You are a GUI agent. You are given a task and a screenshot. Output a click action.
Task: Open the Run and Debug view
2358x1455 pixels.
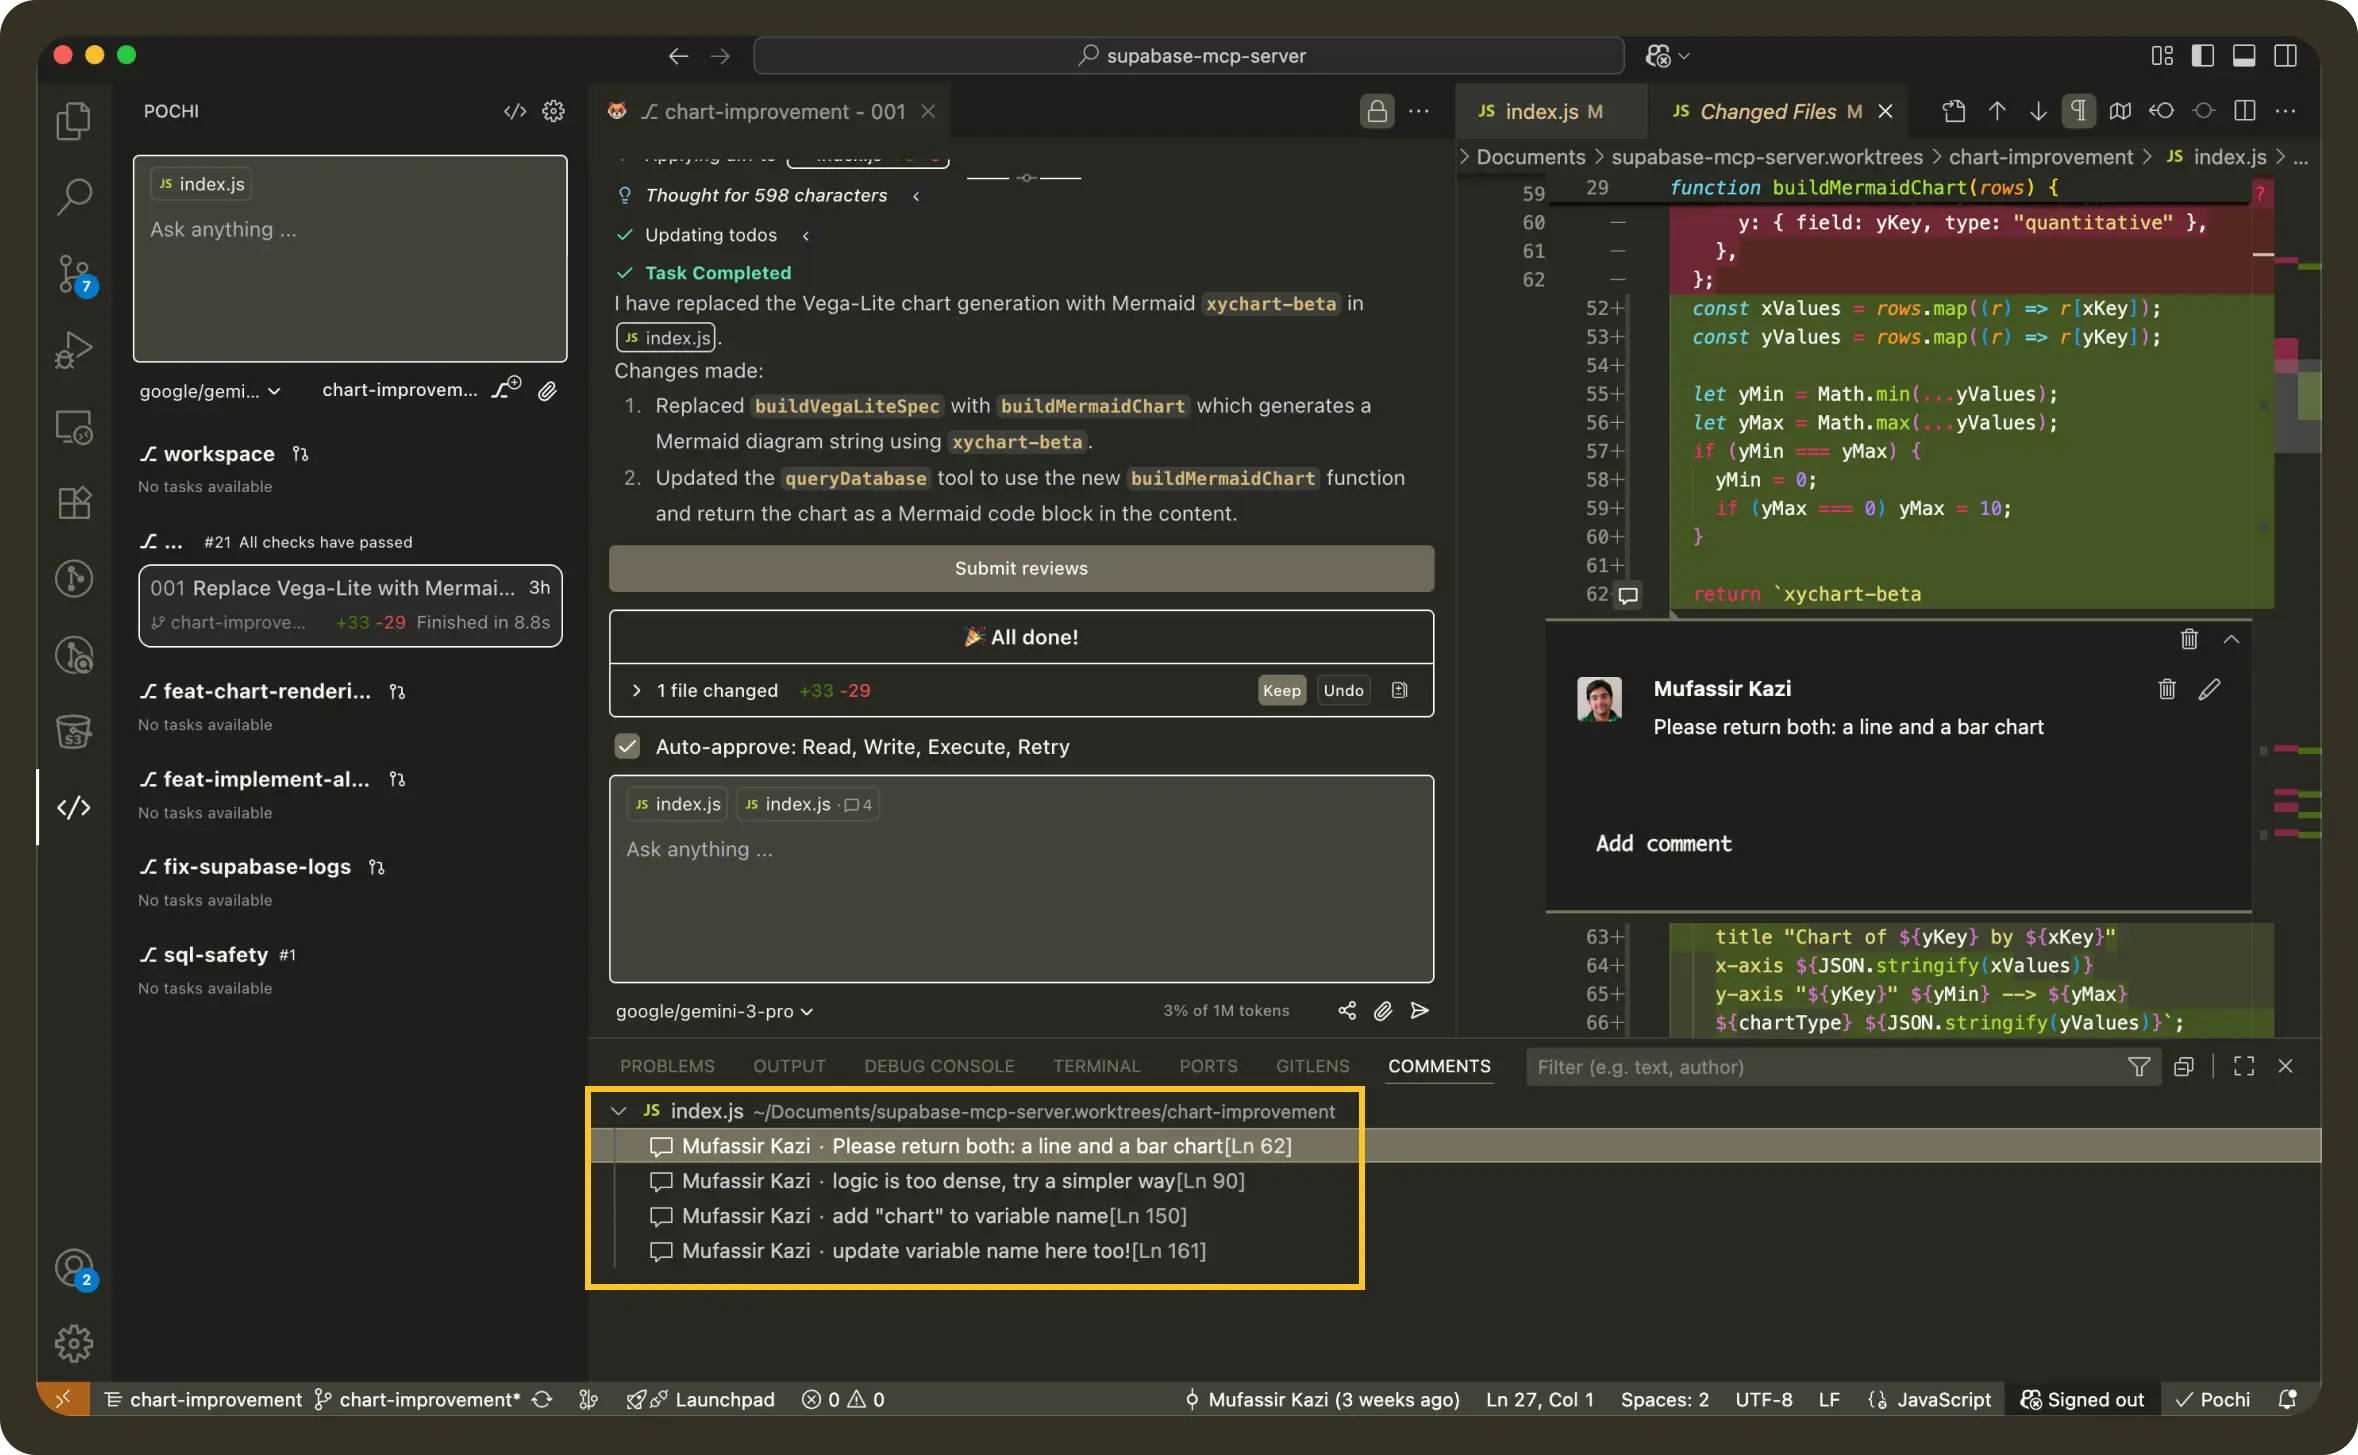[x=74, y=350]
